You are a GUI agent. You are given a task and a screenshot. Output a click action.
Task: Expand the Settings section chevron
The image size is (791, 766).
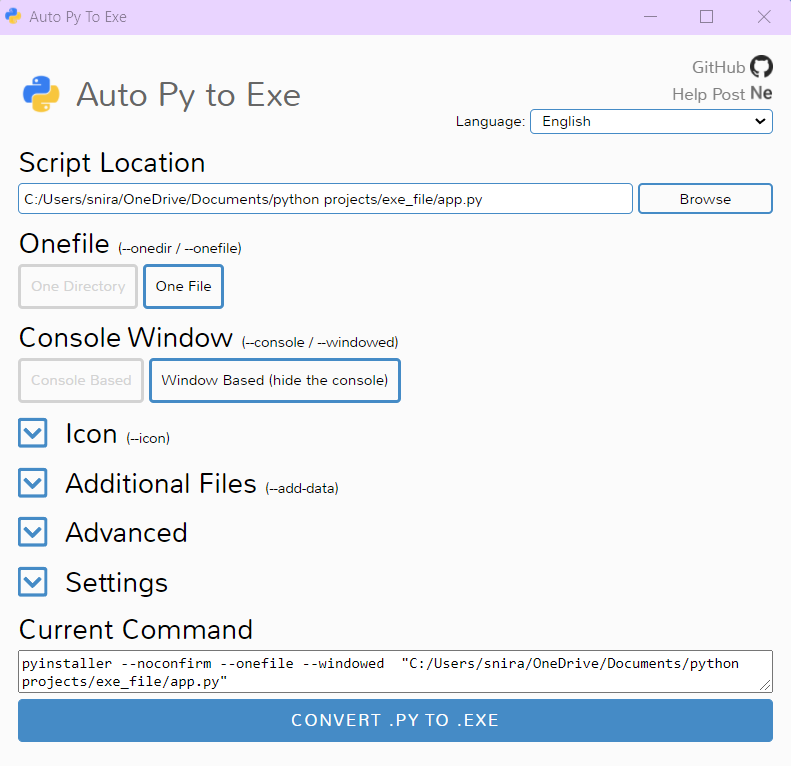33,582
